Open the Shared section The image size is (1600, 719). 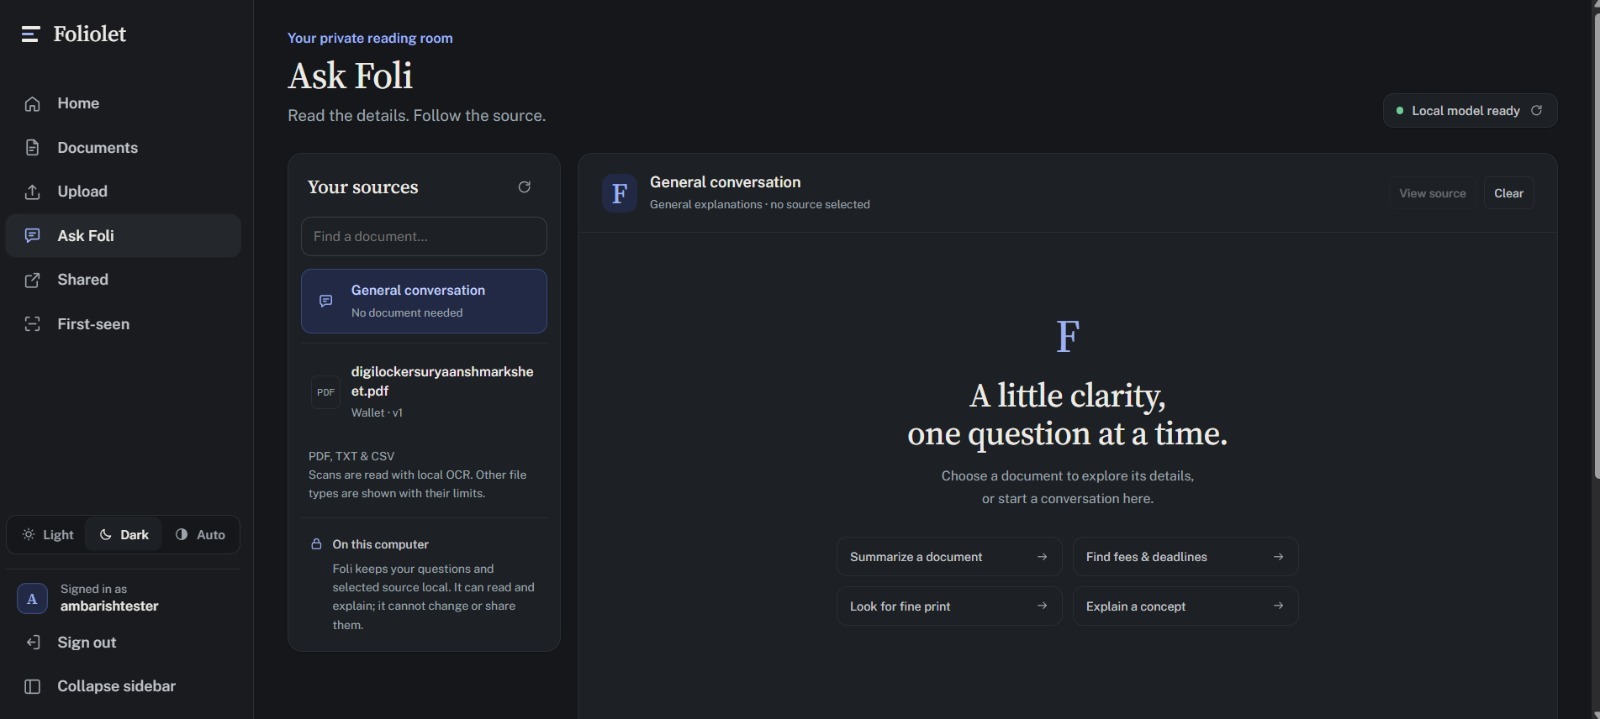point(123,280)
